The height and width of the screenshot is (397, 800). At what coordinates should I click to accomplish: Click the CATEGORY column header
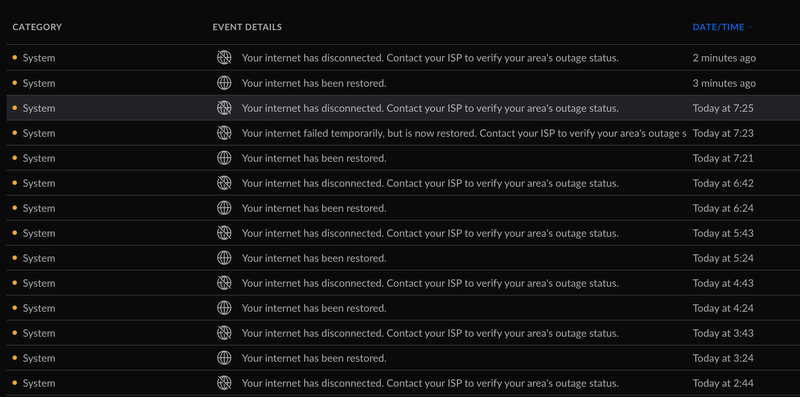click(37, 27)
